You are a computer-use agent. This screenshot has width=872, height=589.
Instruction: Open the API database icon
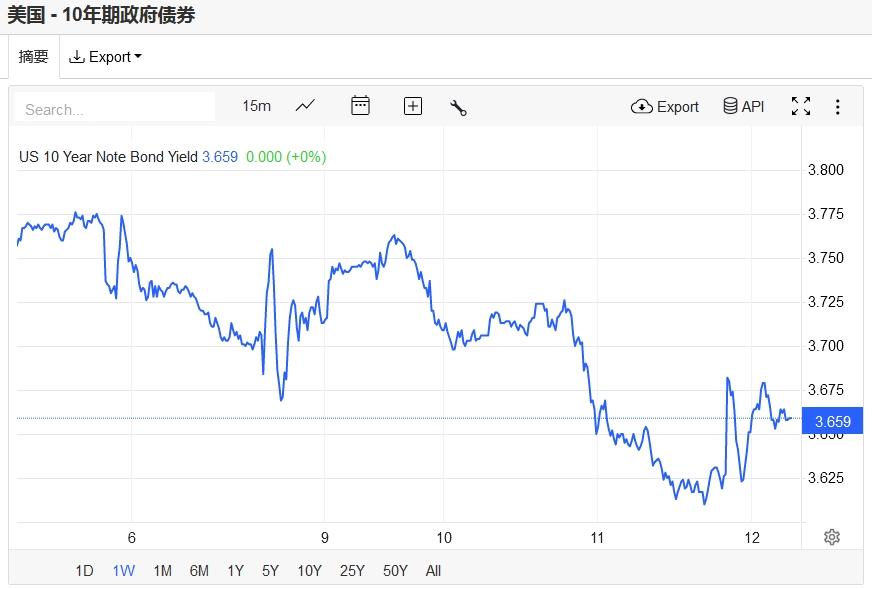[743, 107]
